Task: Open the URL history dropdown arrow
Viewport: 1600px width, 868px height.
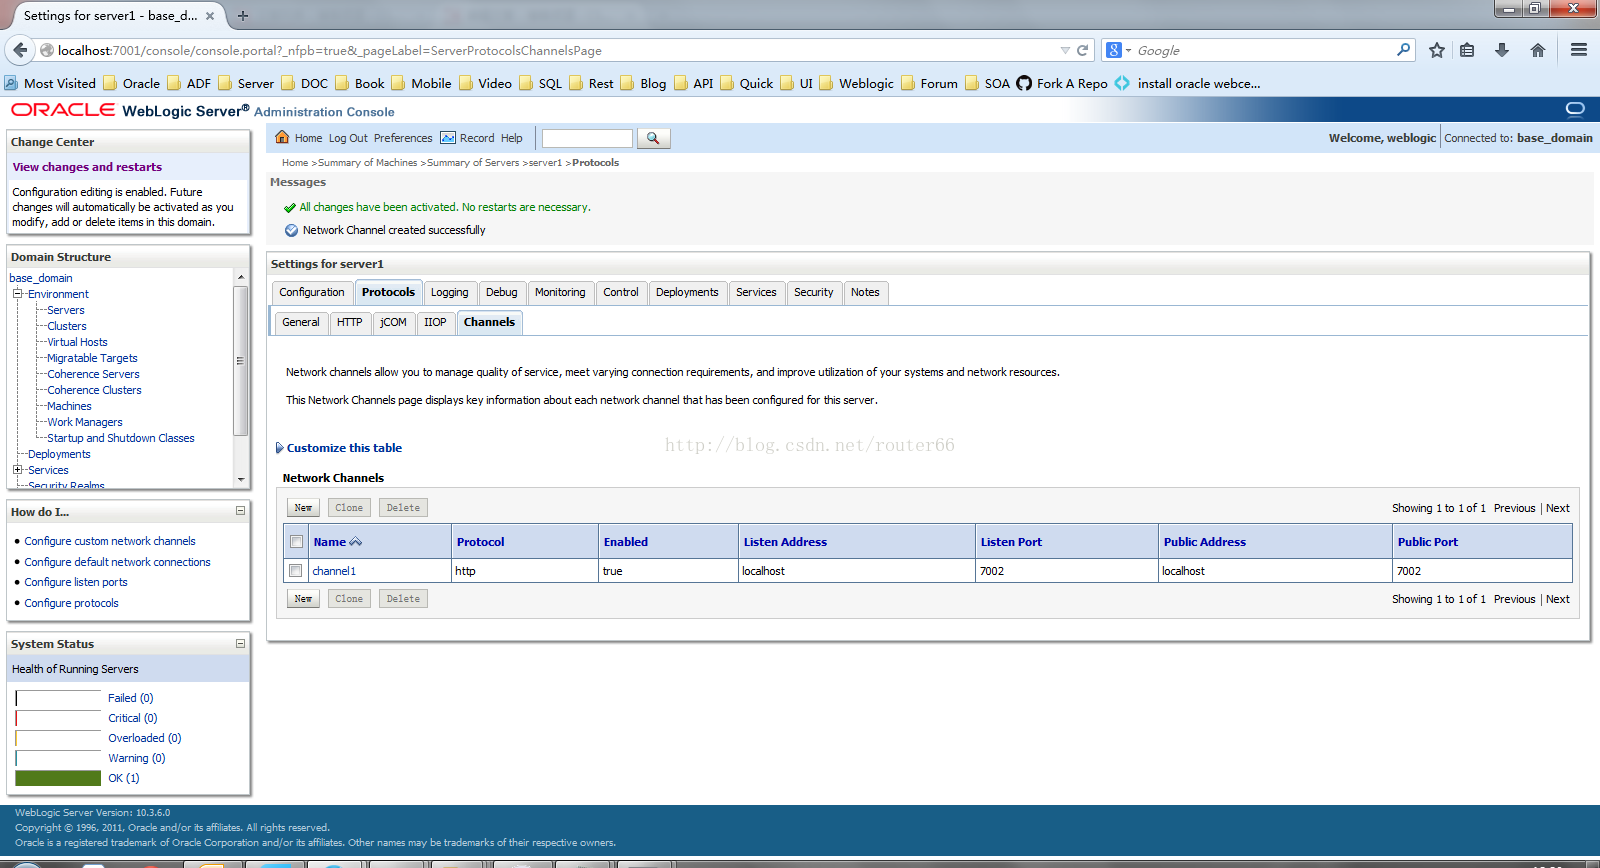Action: (x=1065, y=50)
